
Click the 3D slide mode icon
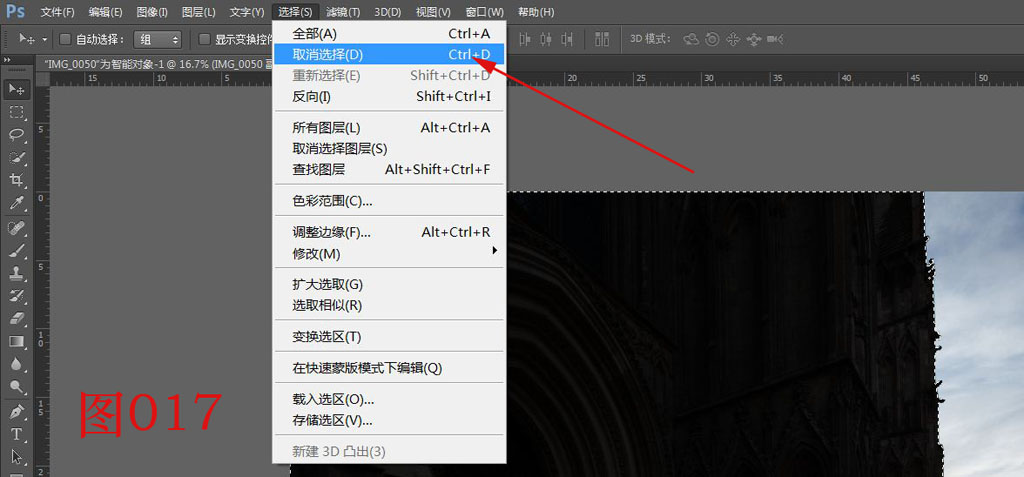click(x=753, y=39)
